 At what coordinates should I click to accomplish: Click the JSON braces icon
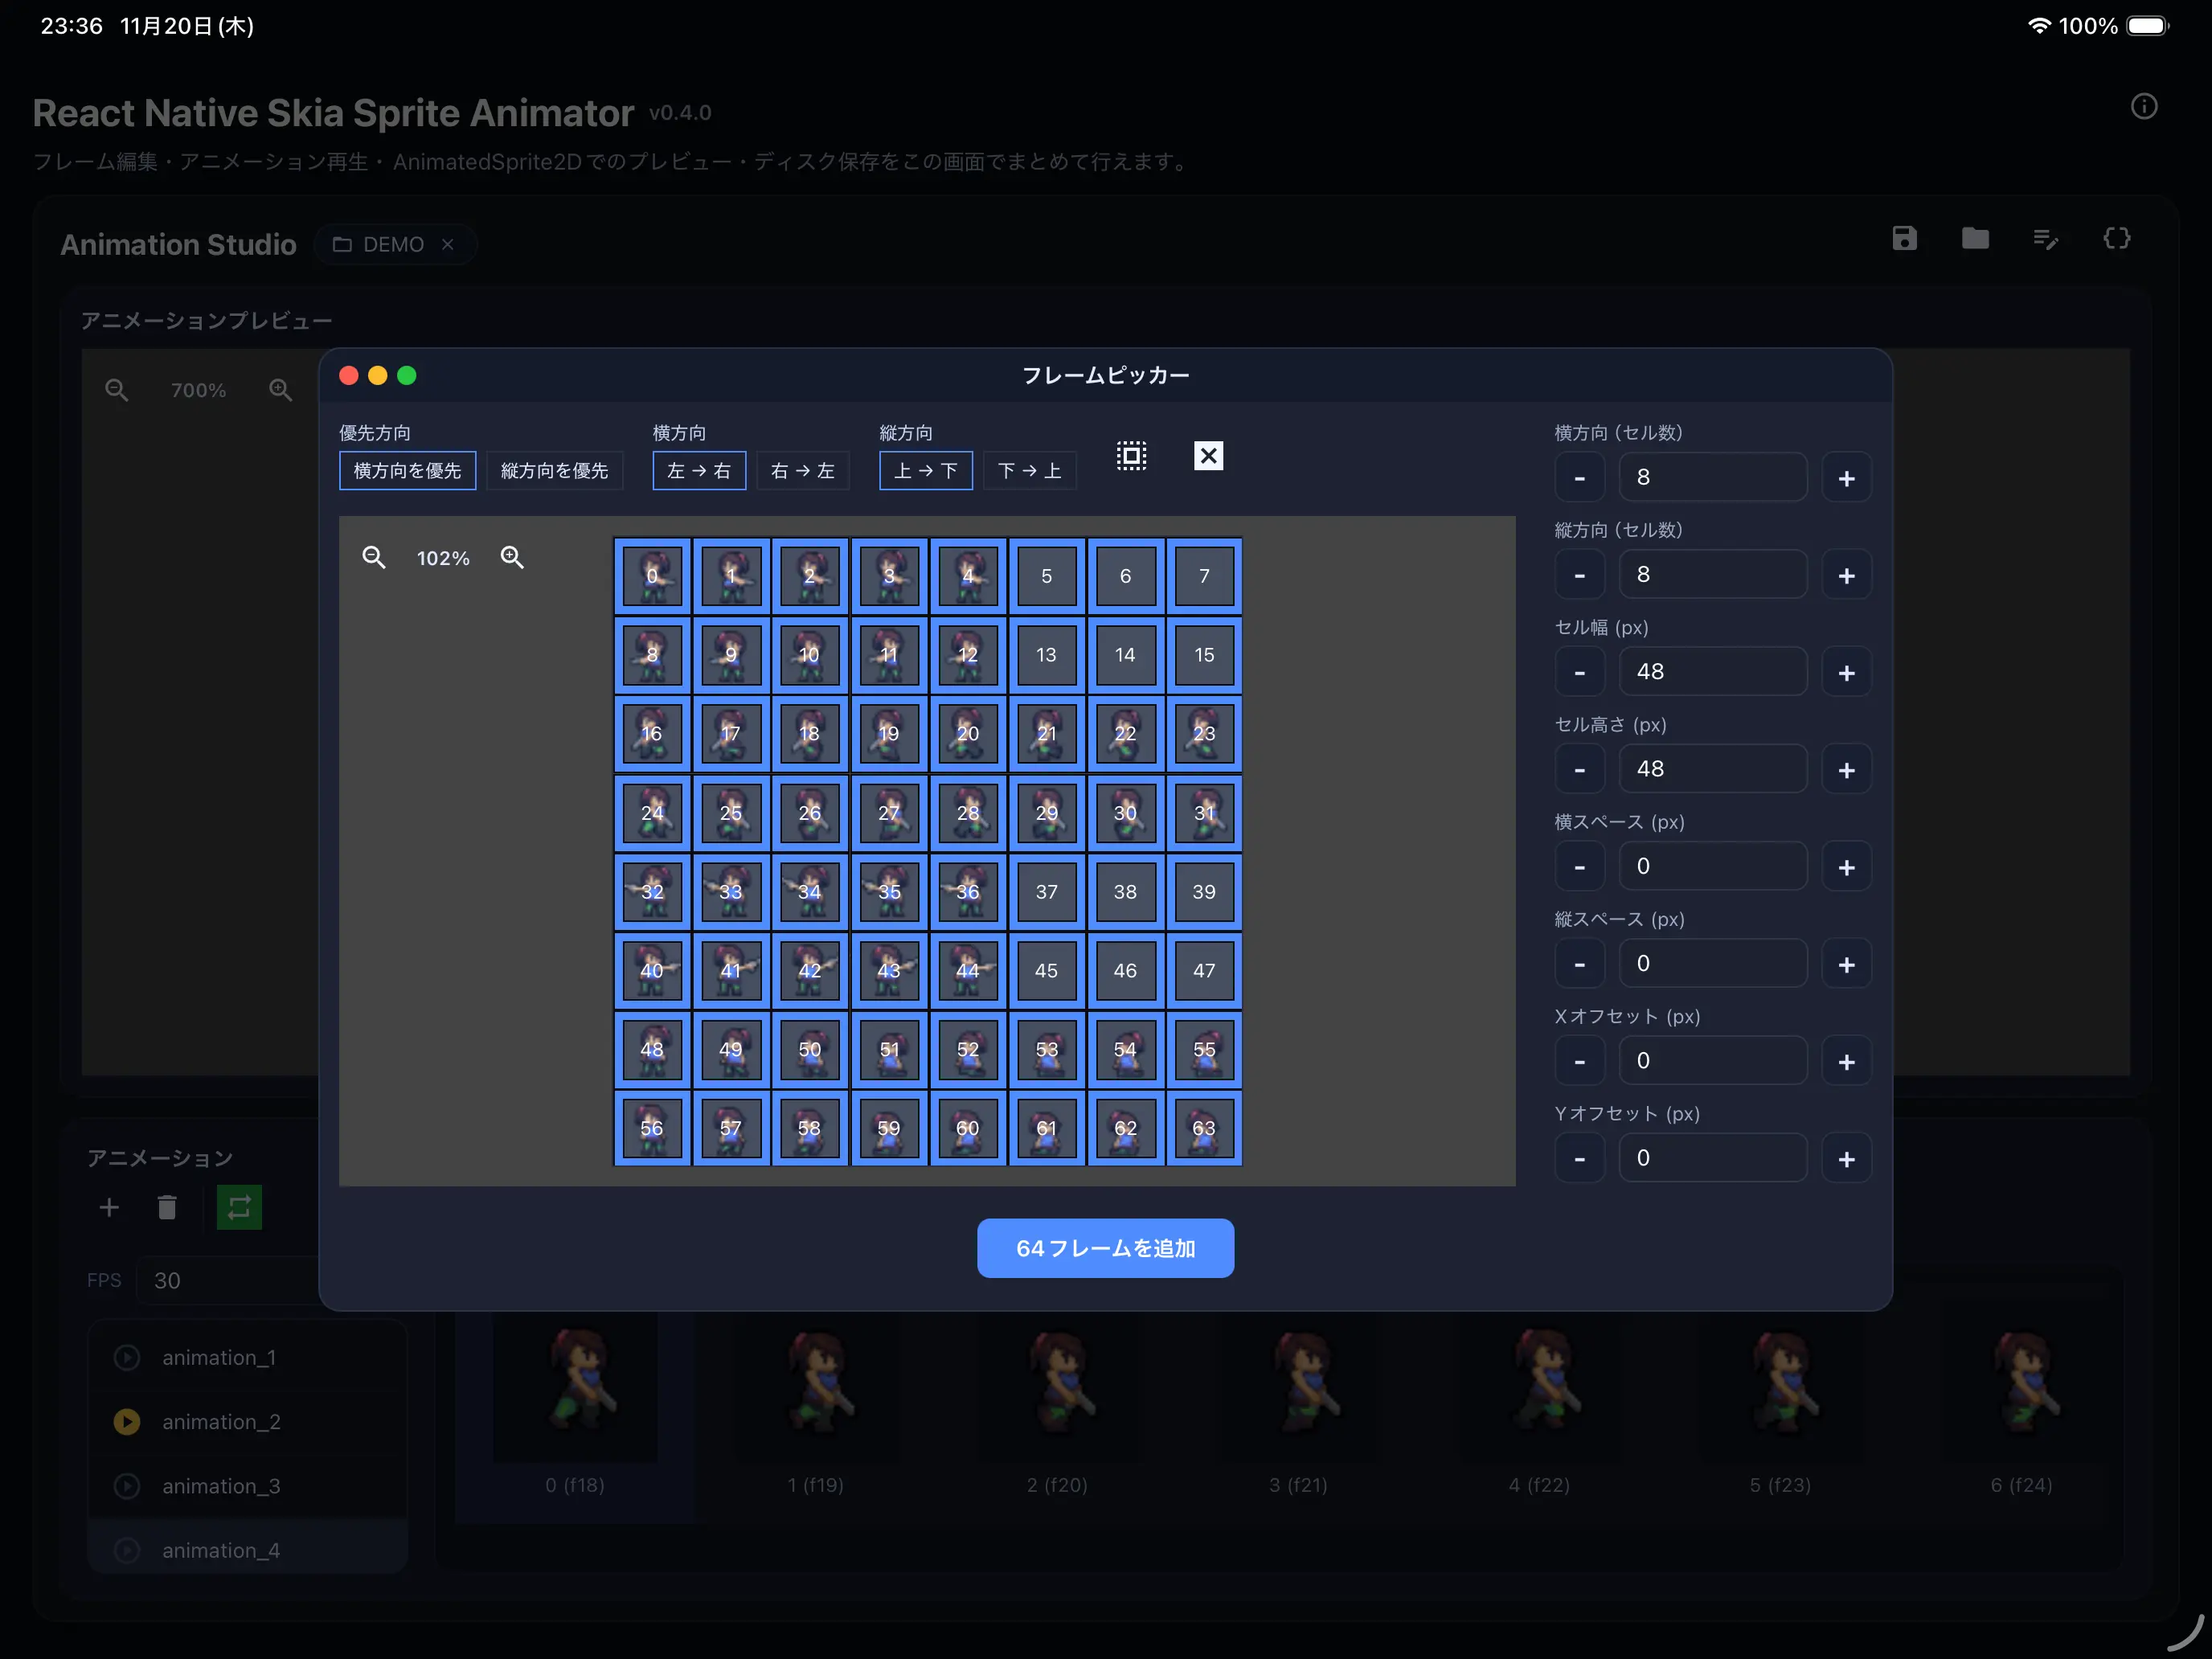click(x=2116, y=239)
